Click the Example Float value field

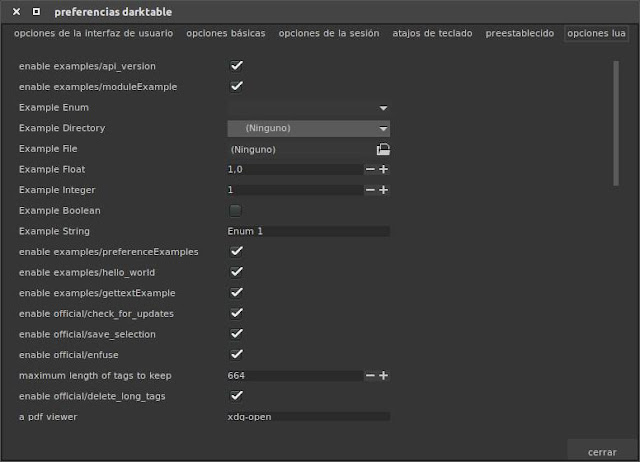click(x=295, y=169)
